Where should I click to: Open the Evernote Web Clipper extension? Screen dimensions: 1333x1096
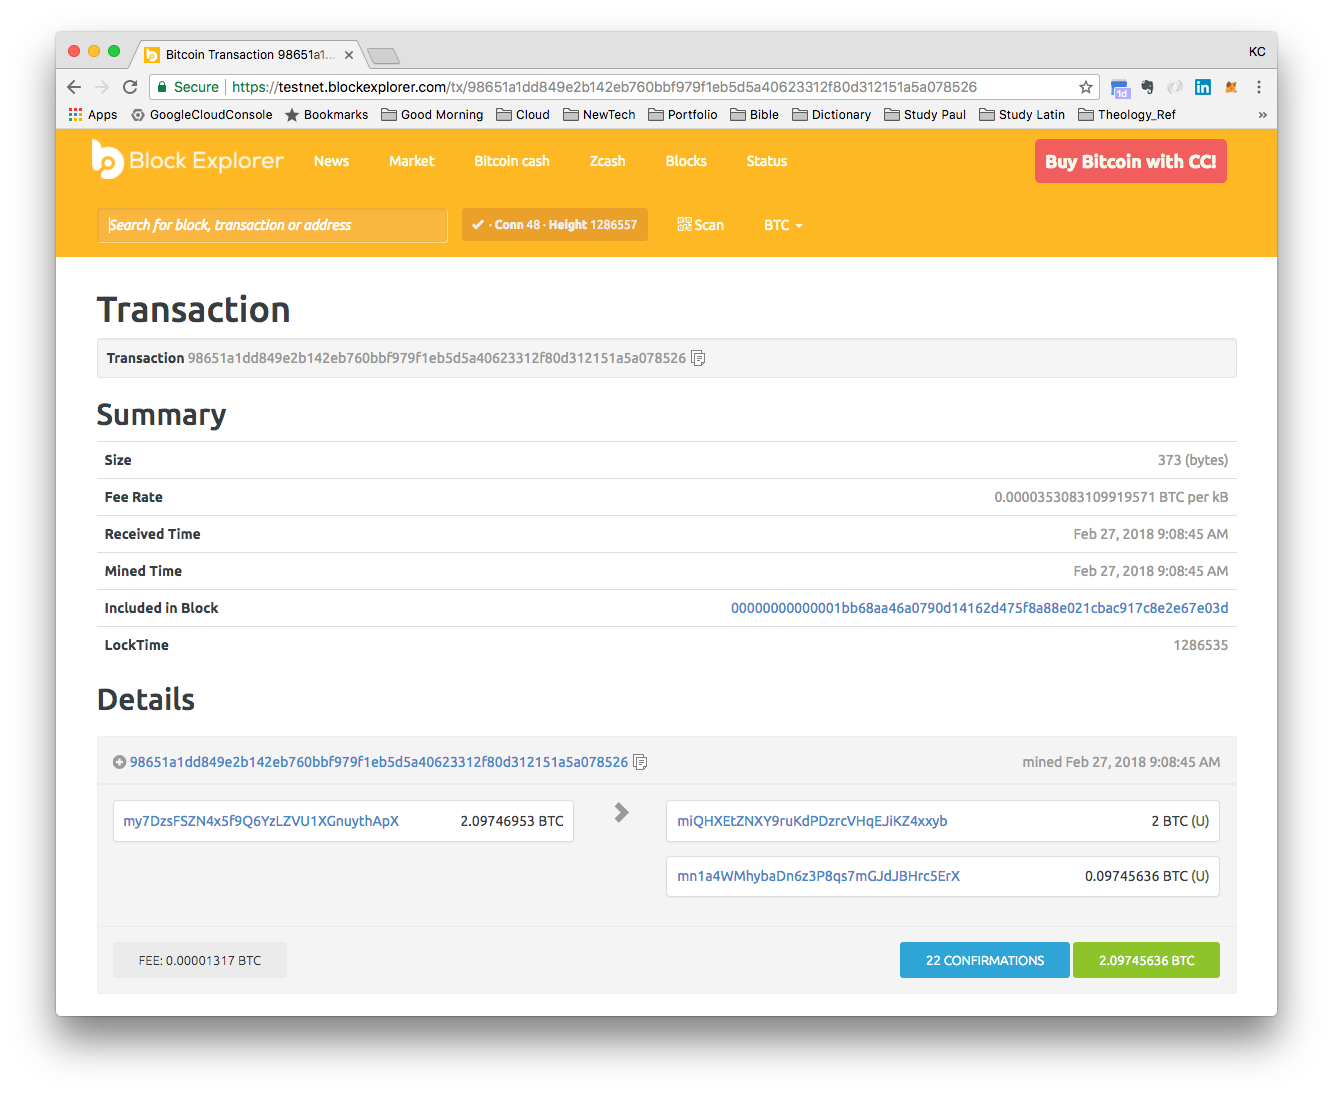[1147, 87]
